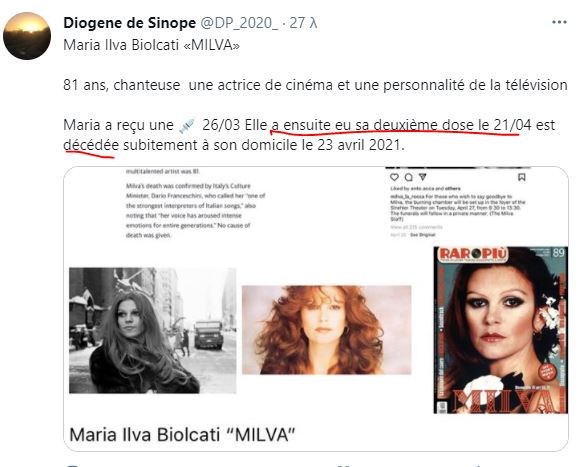The height and width of the screenshot is (467, 581).
Task: Click the bookmark icon in embedded post
Action: point(521,177)
